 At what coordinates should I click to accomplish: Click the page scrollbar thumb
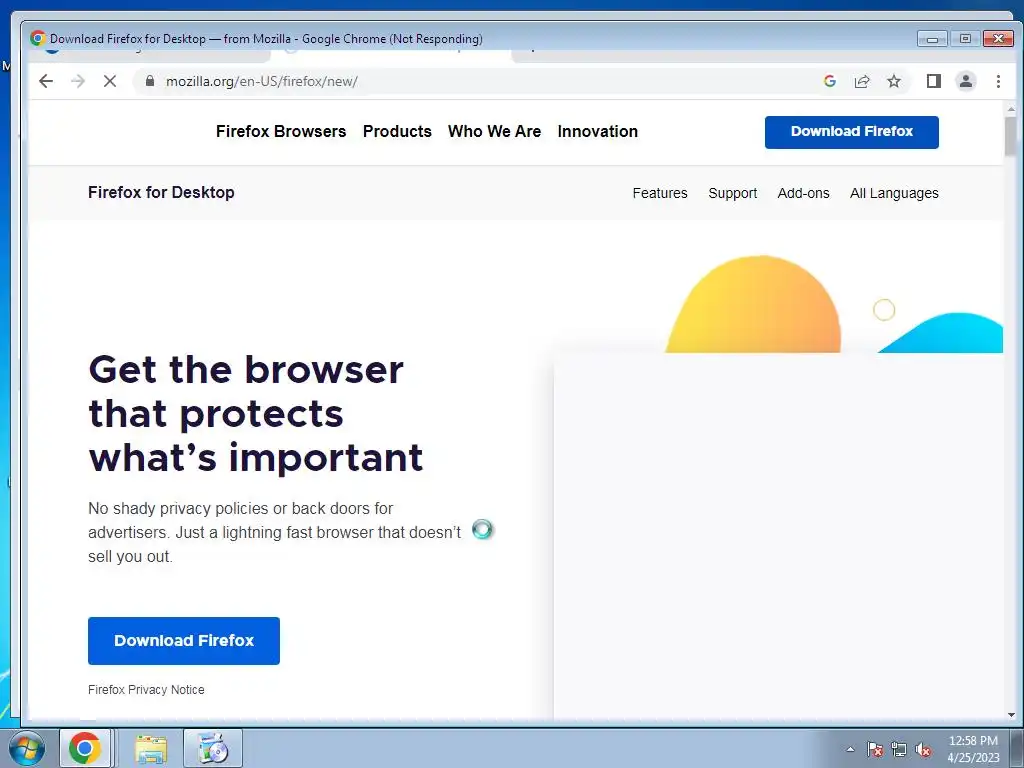click(1011, 136)
